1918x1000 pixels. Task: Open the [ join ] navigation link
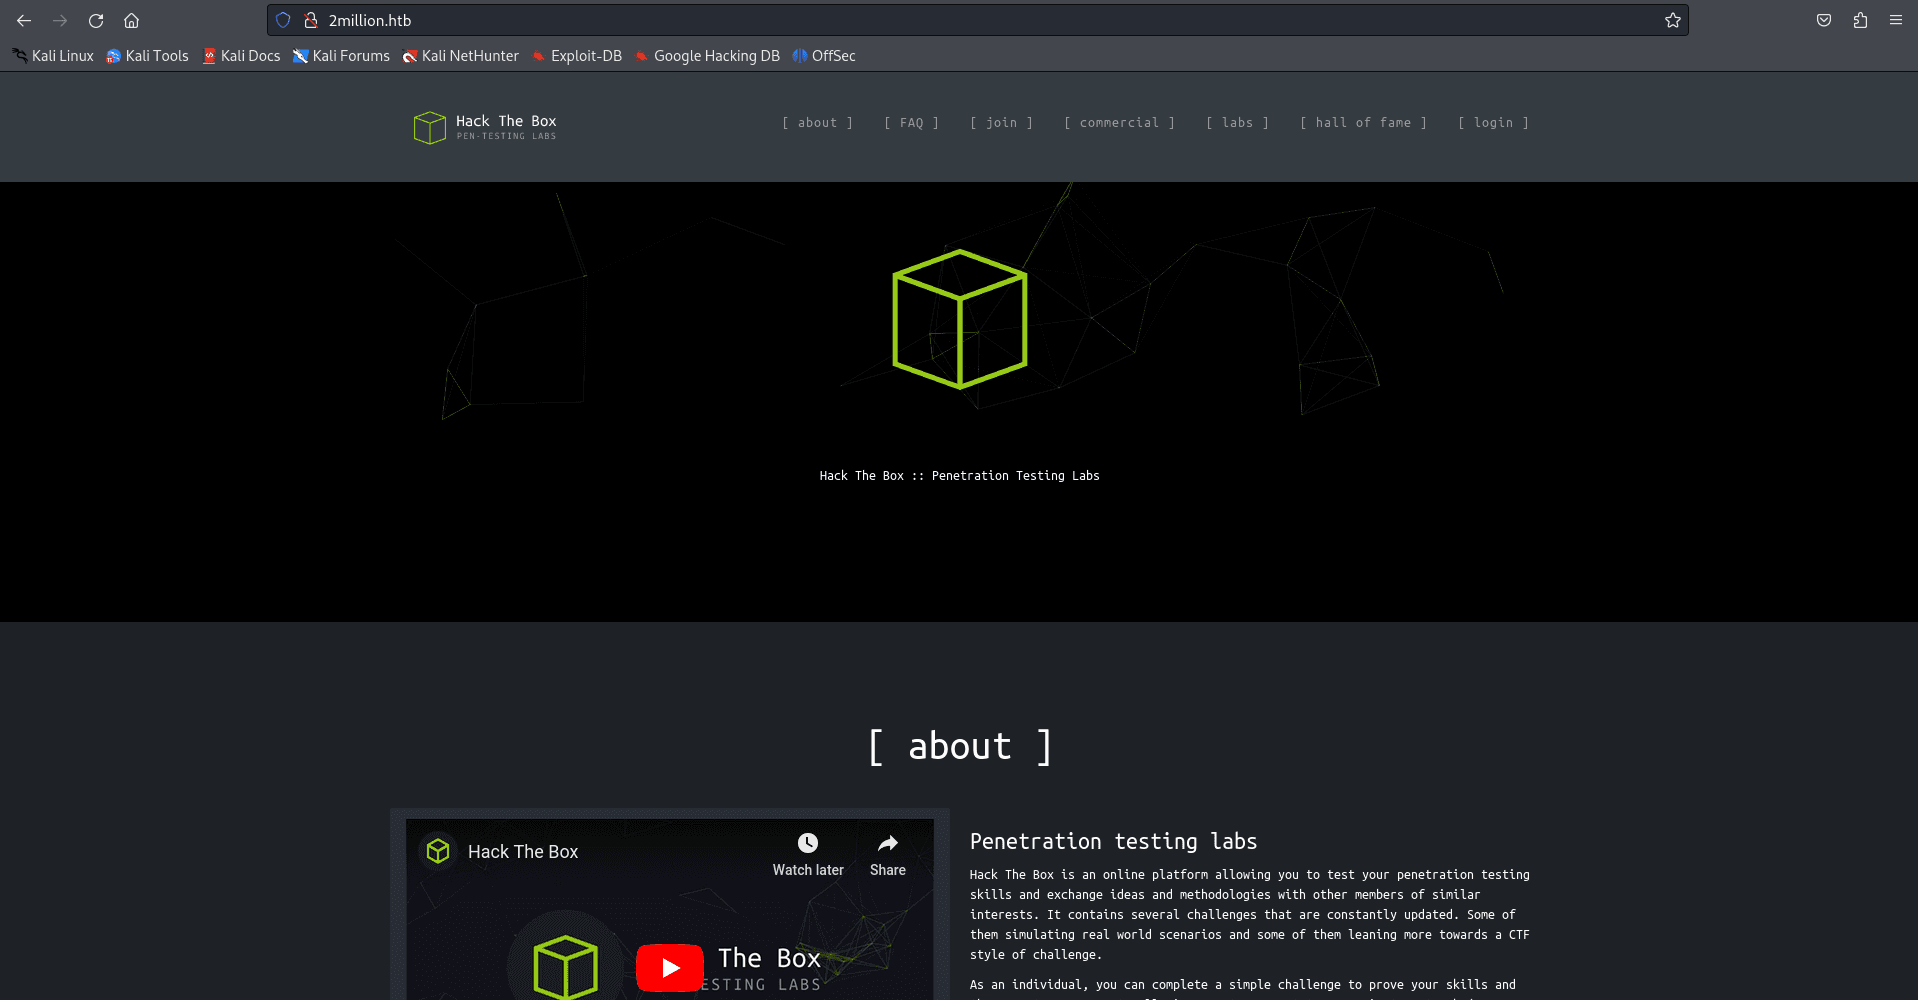tap(1001, 123)
